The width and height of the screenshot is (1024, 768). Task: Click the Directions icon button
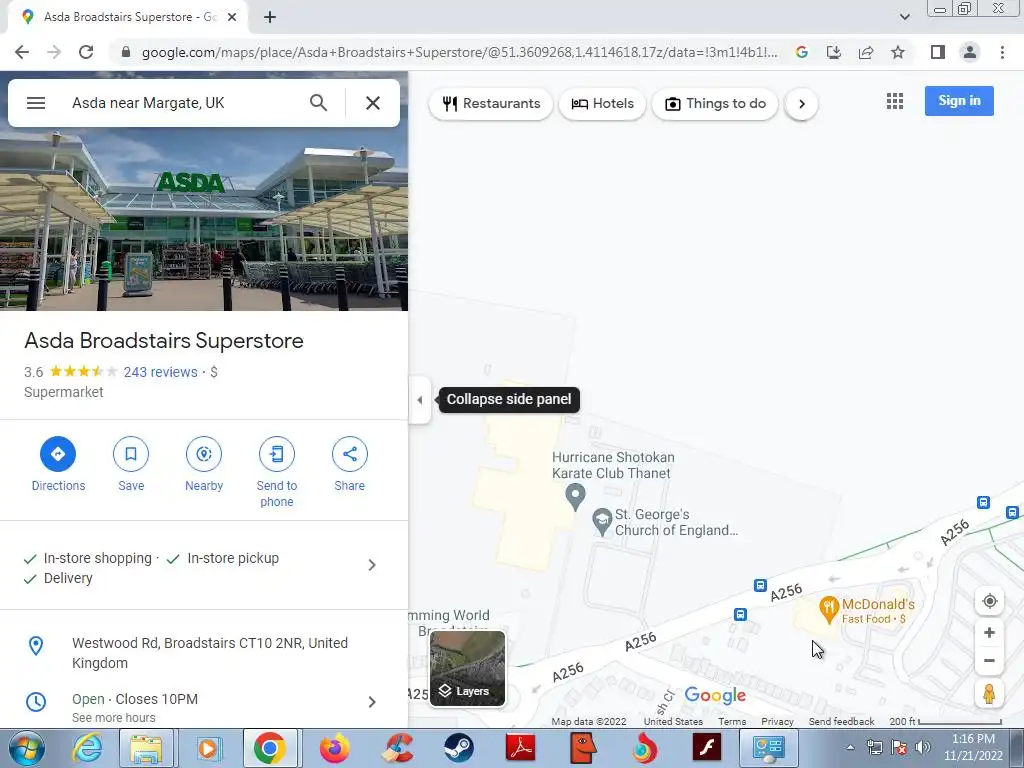tap(58, 454)
